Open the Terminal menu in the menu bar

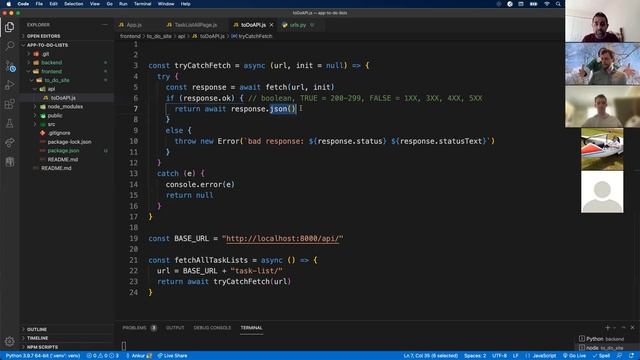pos(142,4)
